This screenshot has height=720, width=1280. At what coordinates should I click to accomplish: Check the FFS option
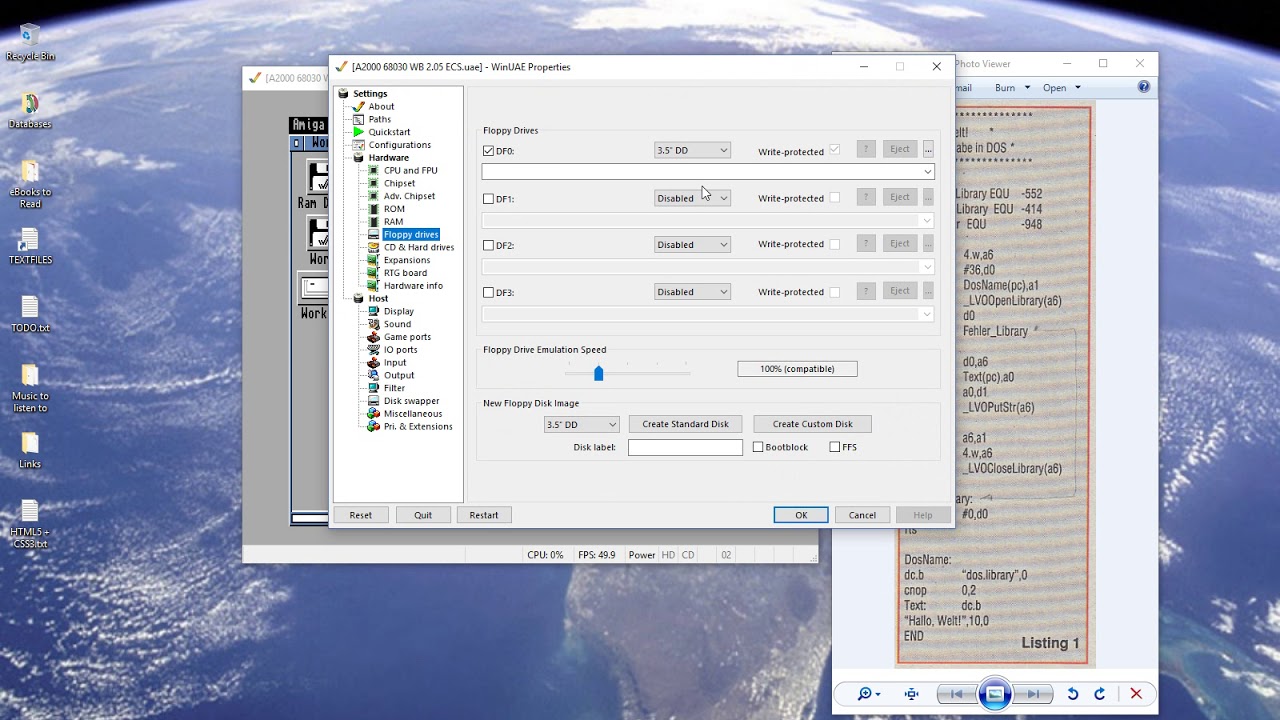tap(835, 447)
